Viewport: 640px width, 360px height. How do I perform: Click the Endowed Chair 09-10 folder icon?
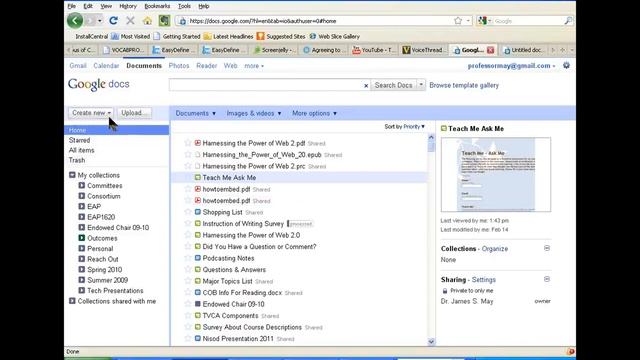point(198,304)
